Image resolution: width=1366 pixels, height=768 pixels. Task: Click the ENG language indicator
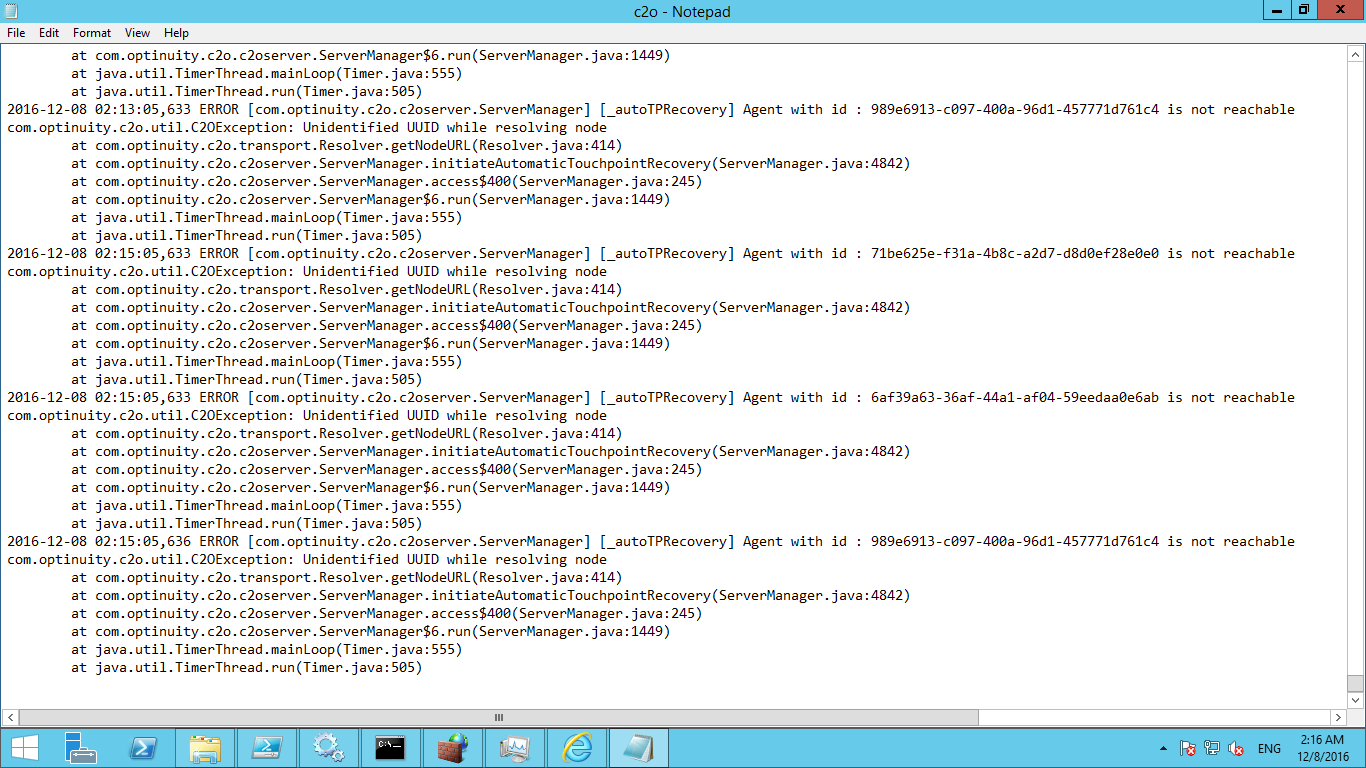click(x=1269, y=748)
